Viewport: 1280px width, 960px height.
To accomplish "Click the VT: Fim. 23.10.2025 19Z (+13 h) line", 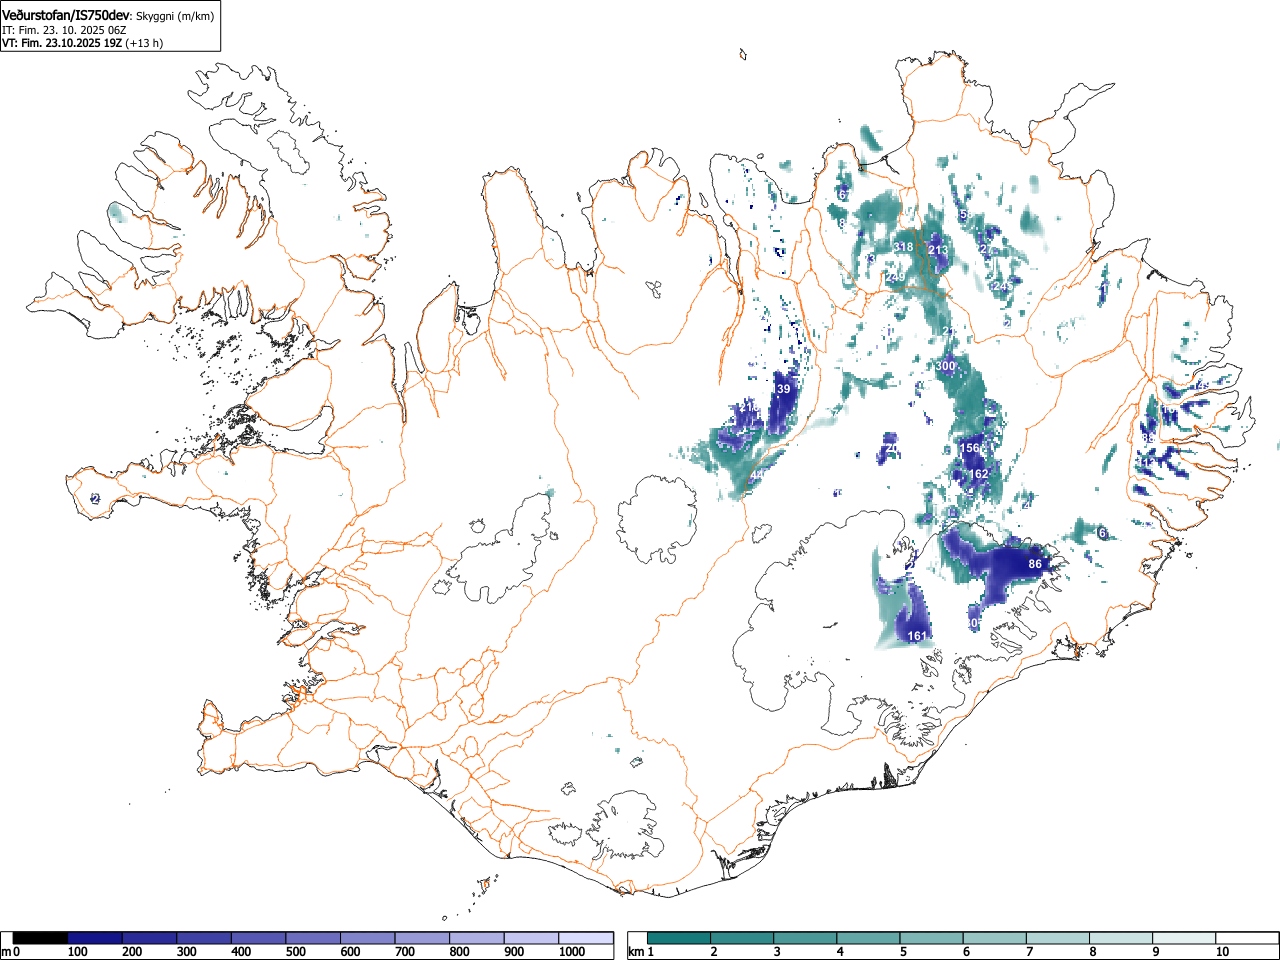I will [82, 43].
